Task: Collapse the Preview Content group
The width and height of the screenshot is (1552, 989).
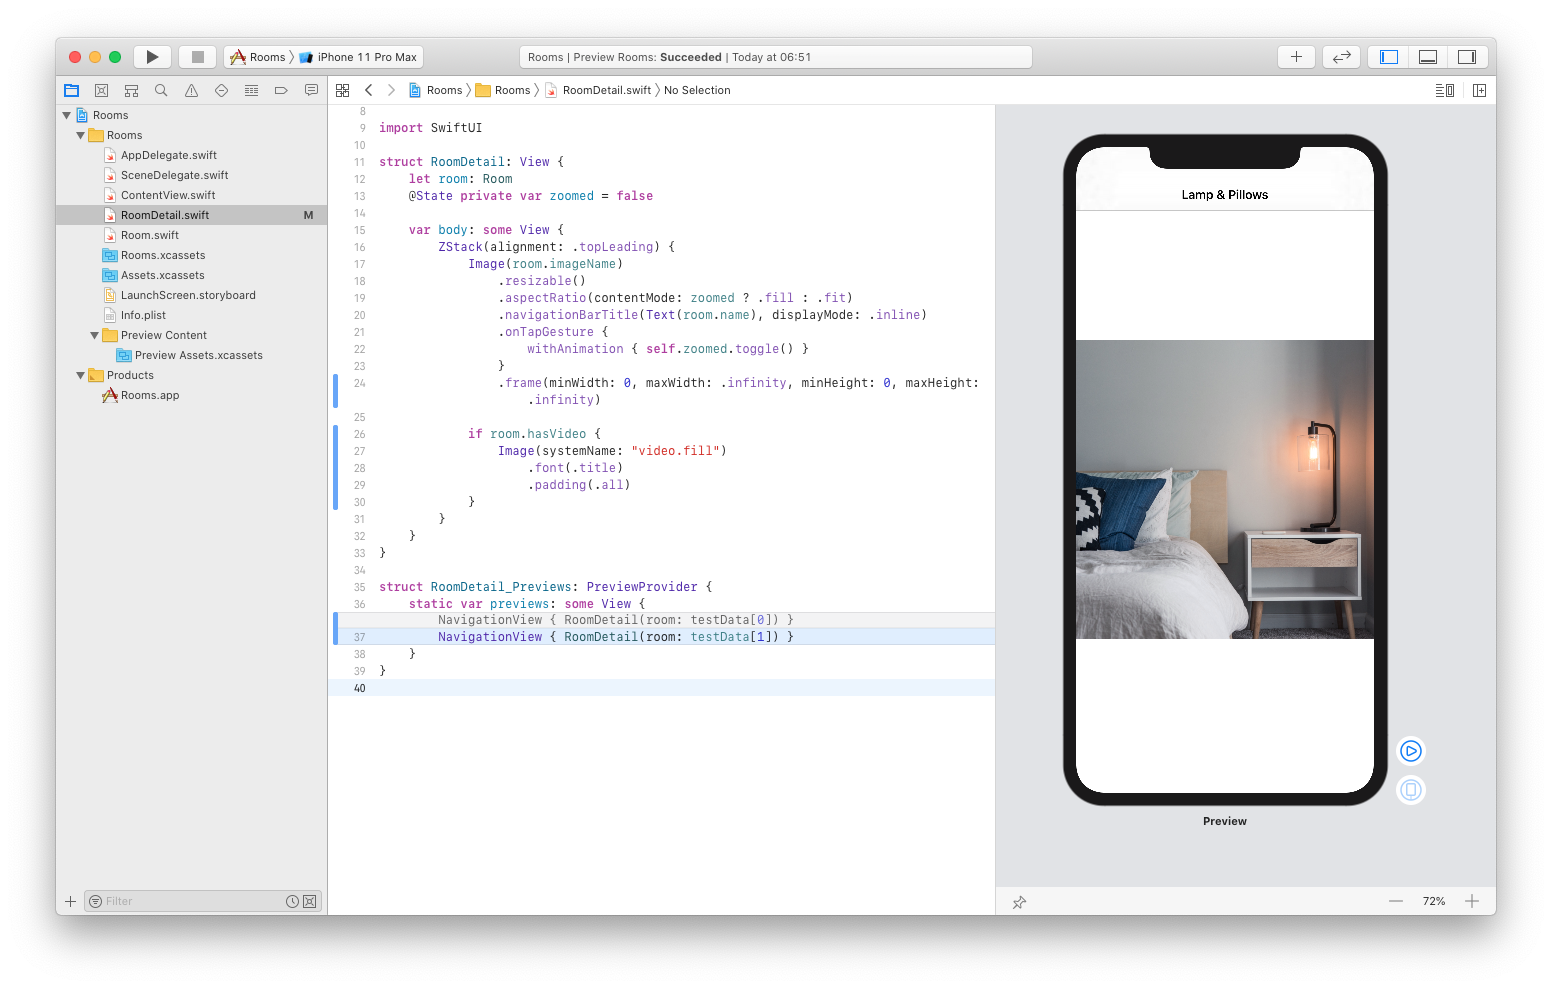Action: point(92,335)
